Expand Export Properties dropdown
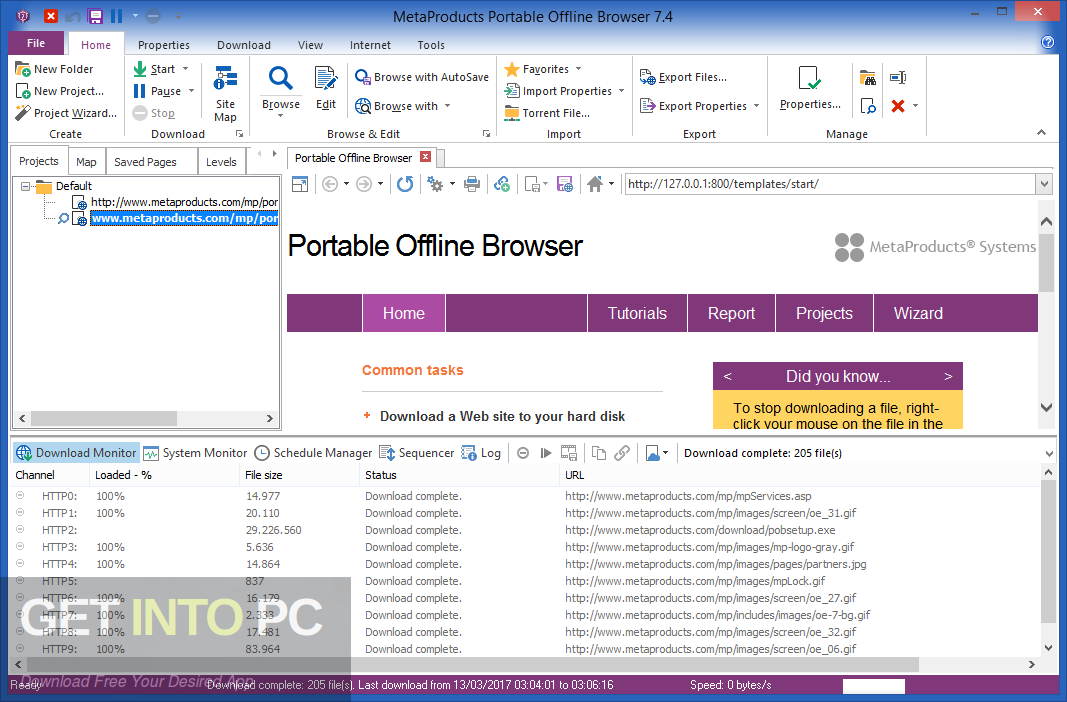This screenshot has height=702, width=1067. [756, 105]
